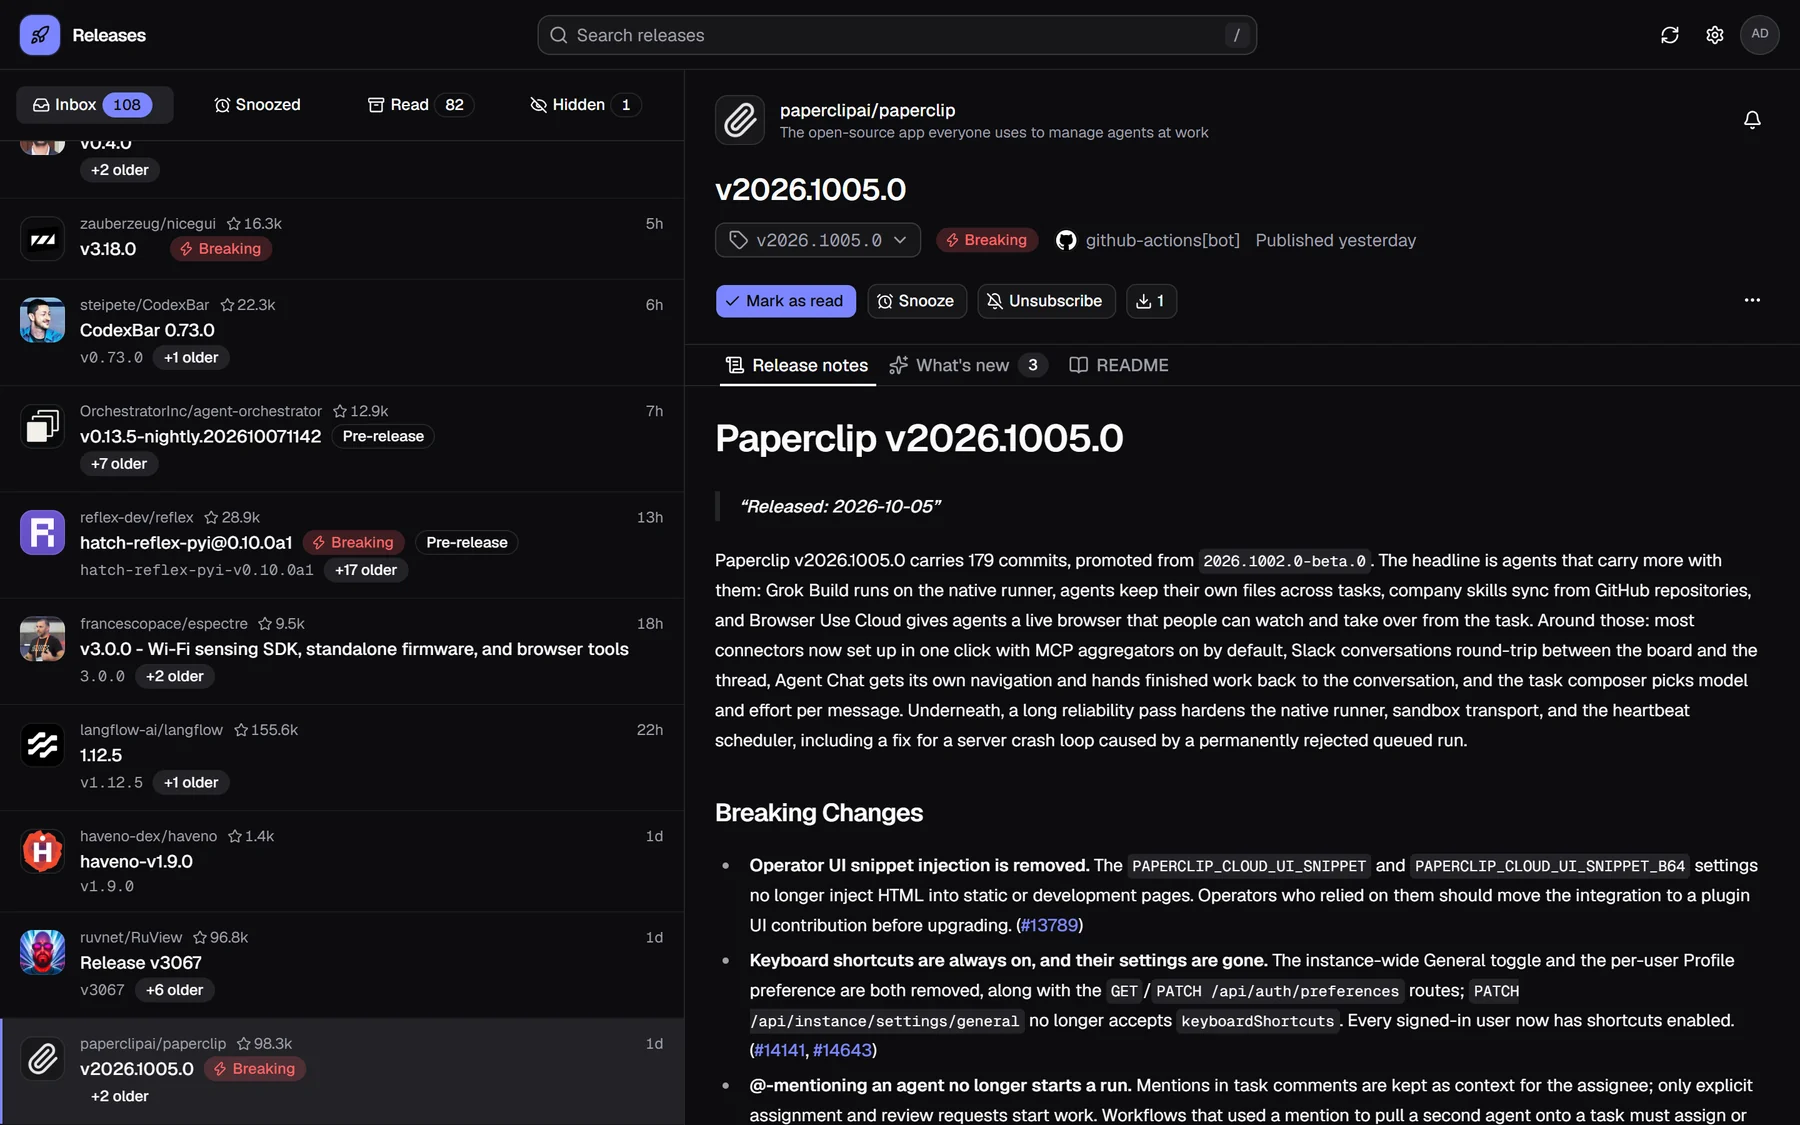Open the AD user avatar menu
Viewport: 1800px width, 1125px height.
pos(1760,35)
